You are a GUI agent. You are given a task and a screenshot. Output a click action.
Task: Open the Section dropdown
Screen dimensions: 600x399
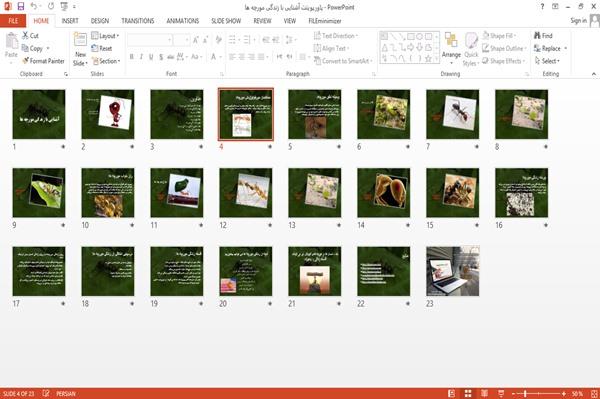coord(106,61)
